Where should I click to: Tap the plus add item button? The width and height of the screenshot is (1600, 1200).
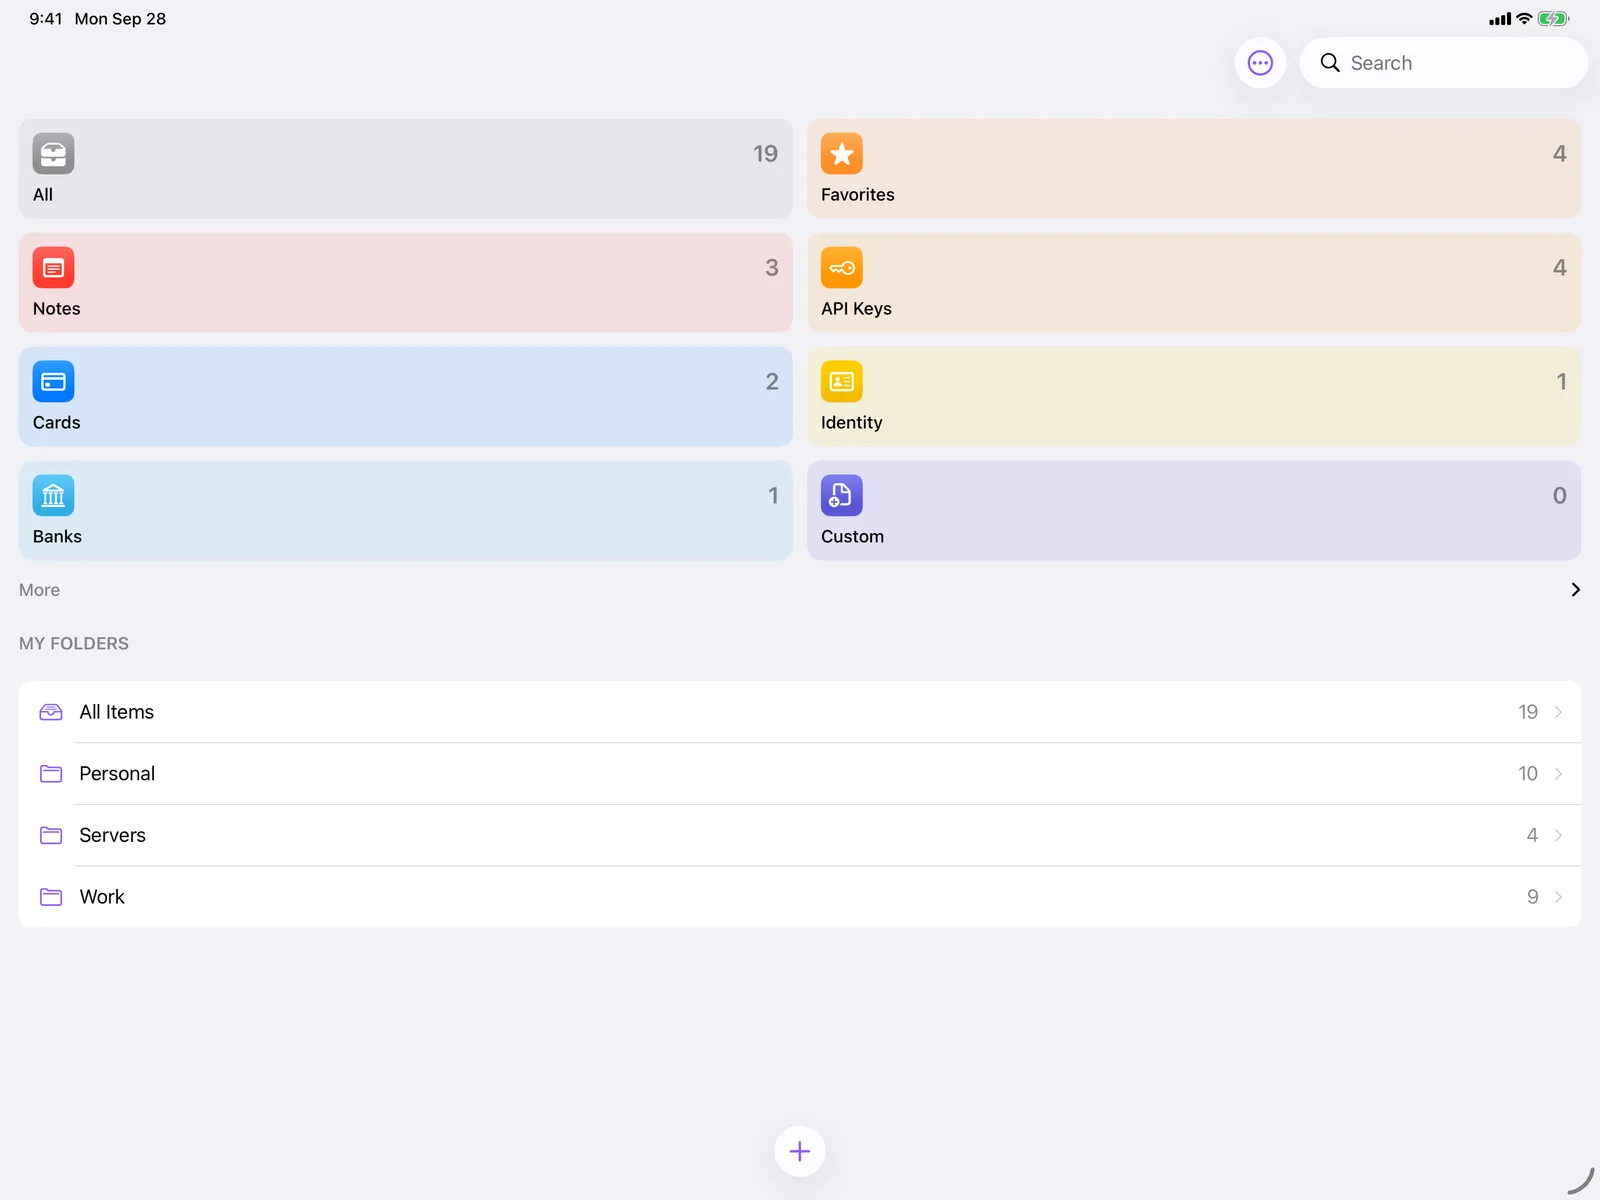(800, 1151)
